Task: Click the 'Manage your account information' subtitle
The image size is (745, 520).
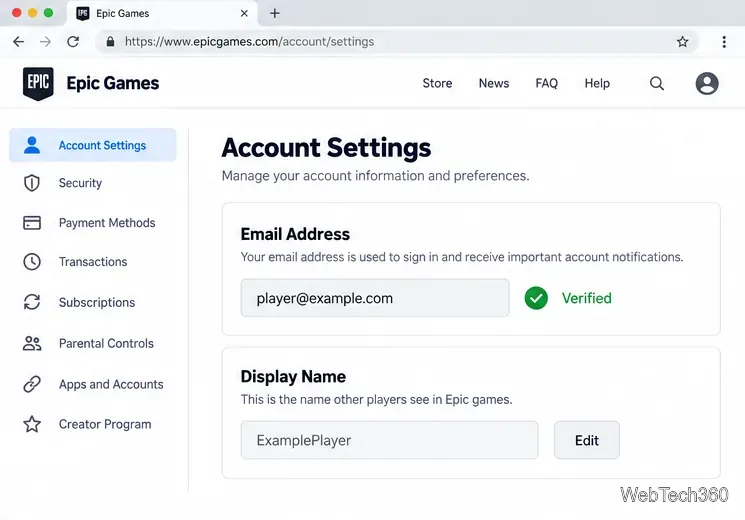Action: point(375,176)
